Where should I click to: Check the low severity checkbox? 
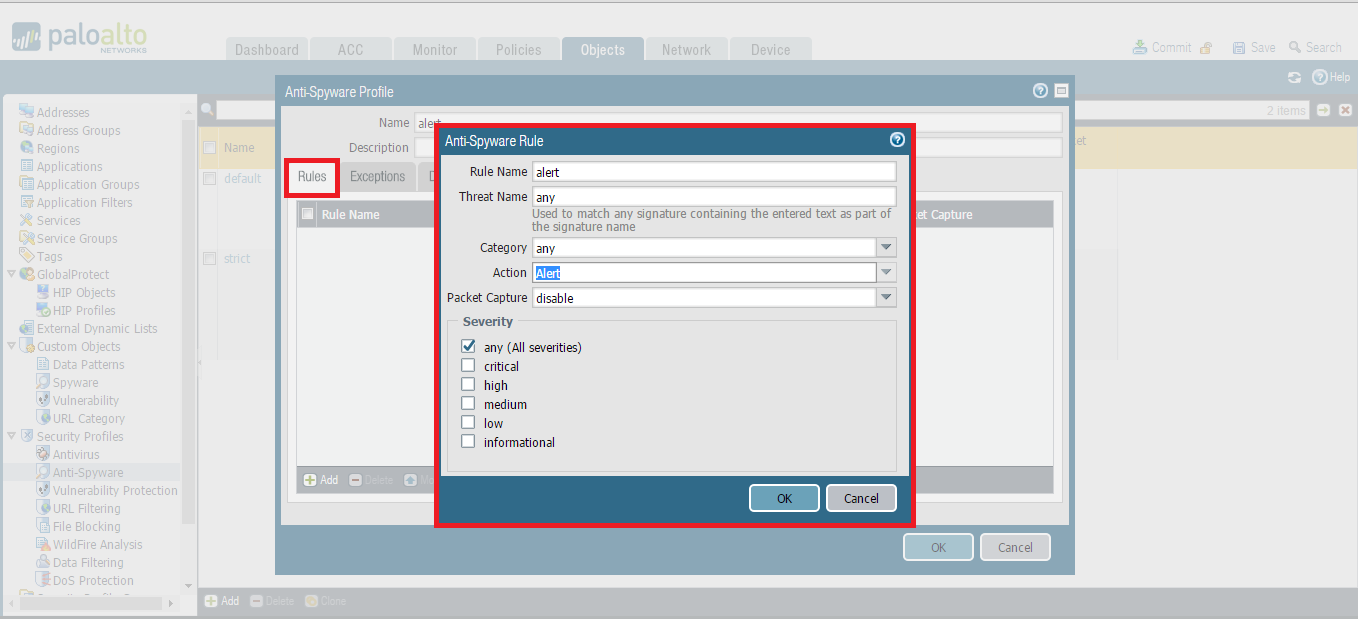point(468,422)
